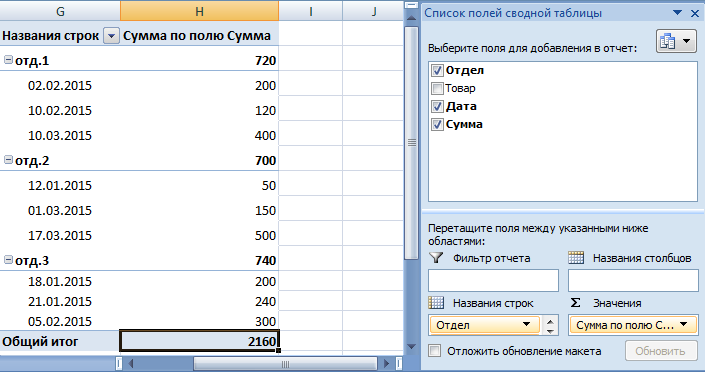The width and height of the screenshot is (705, 372).
Task: Select the value 240 for 21.01.2015
Action: click(x=199, y=301)
